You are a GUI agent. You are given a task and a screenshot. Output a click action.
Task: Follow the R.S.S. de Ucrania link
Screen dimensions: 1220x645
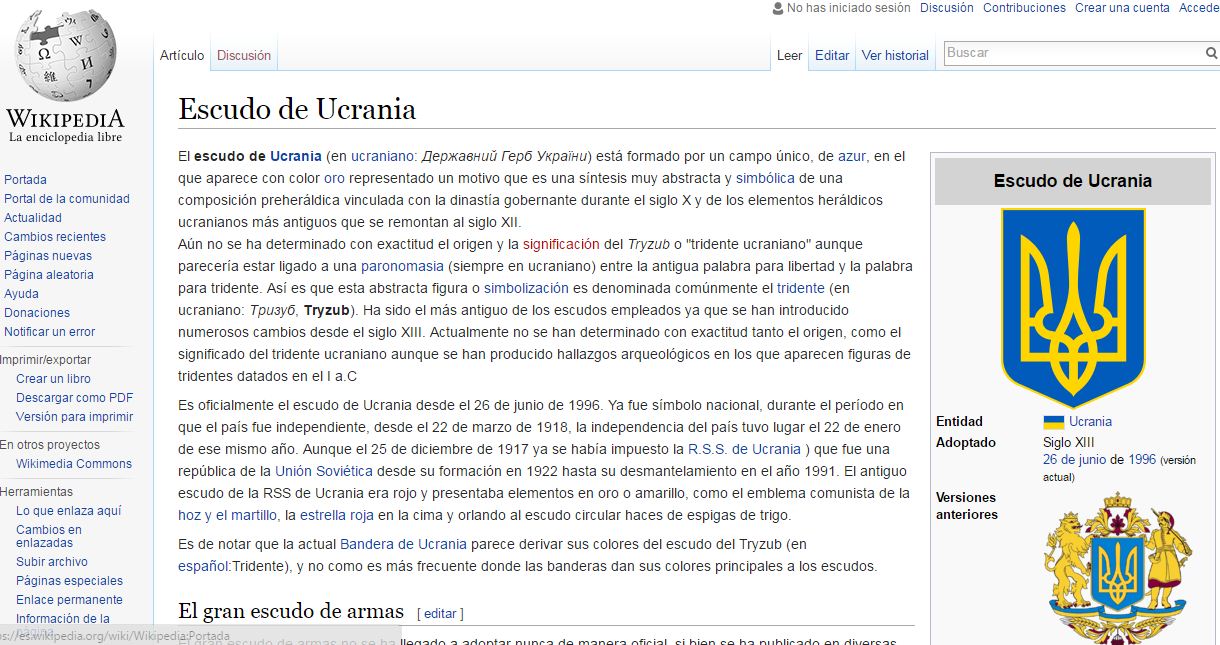click(x=744, y=449)
